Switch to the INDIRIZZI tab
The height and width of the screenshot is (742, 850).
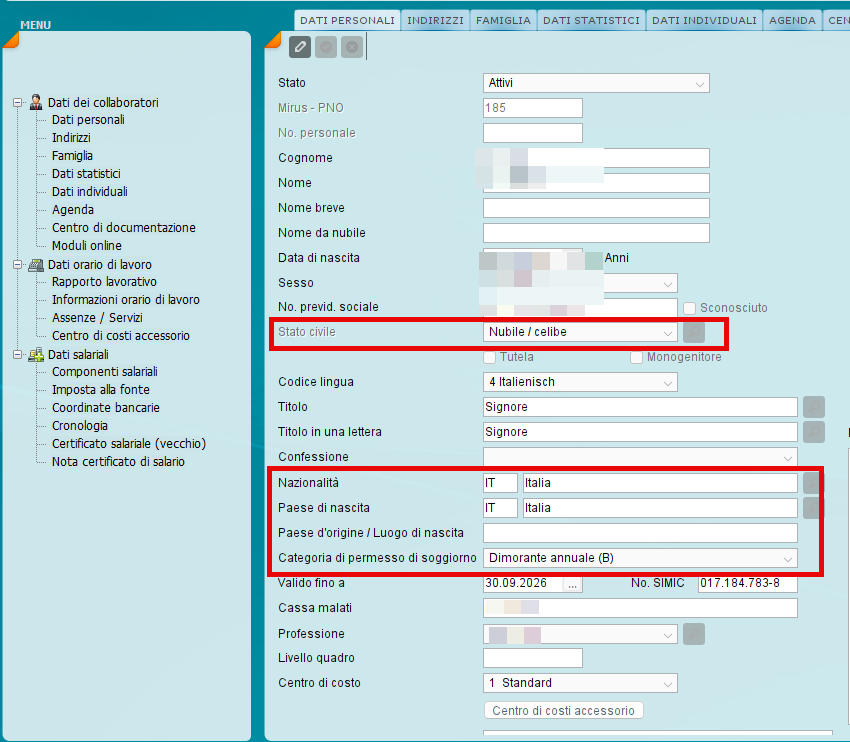(x=435, y=20)
